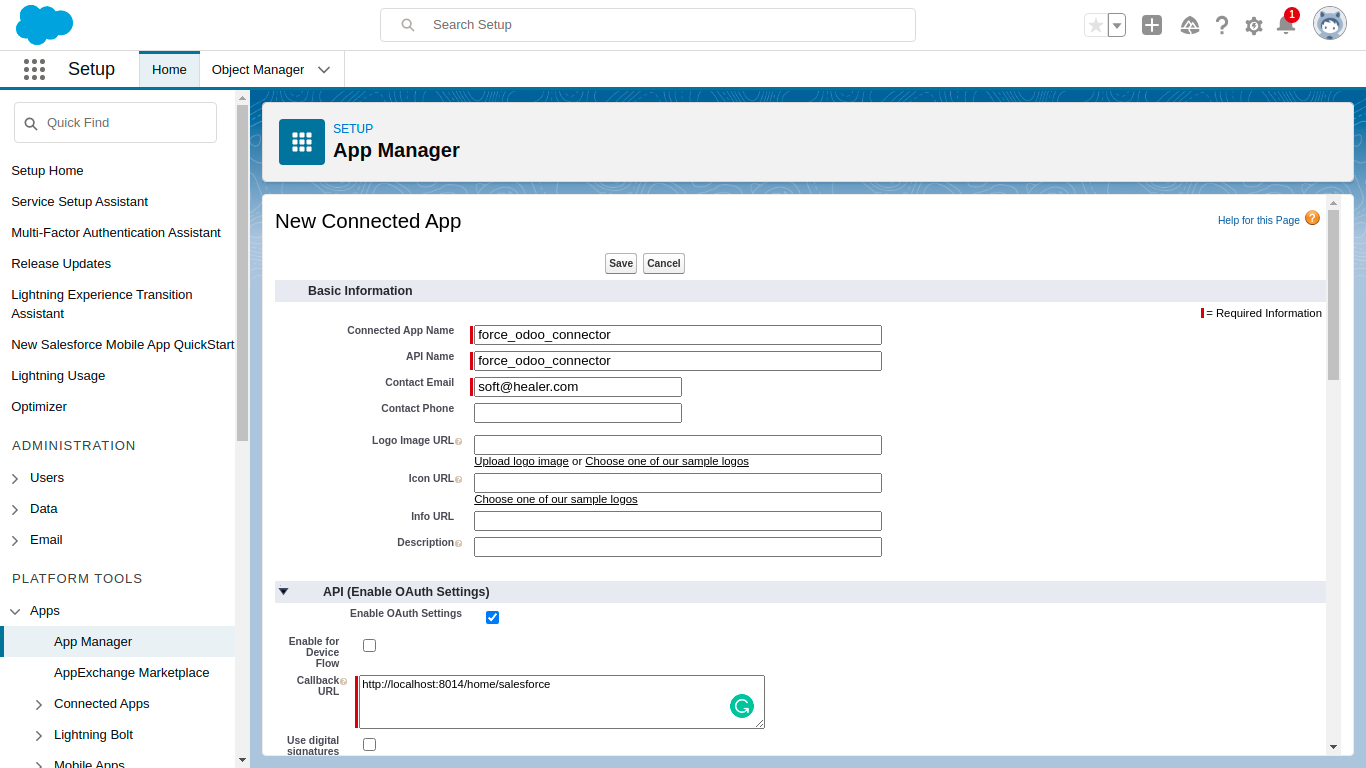Click the Quick Find field
1366x768 pixels.
(x=115, y=123)
